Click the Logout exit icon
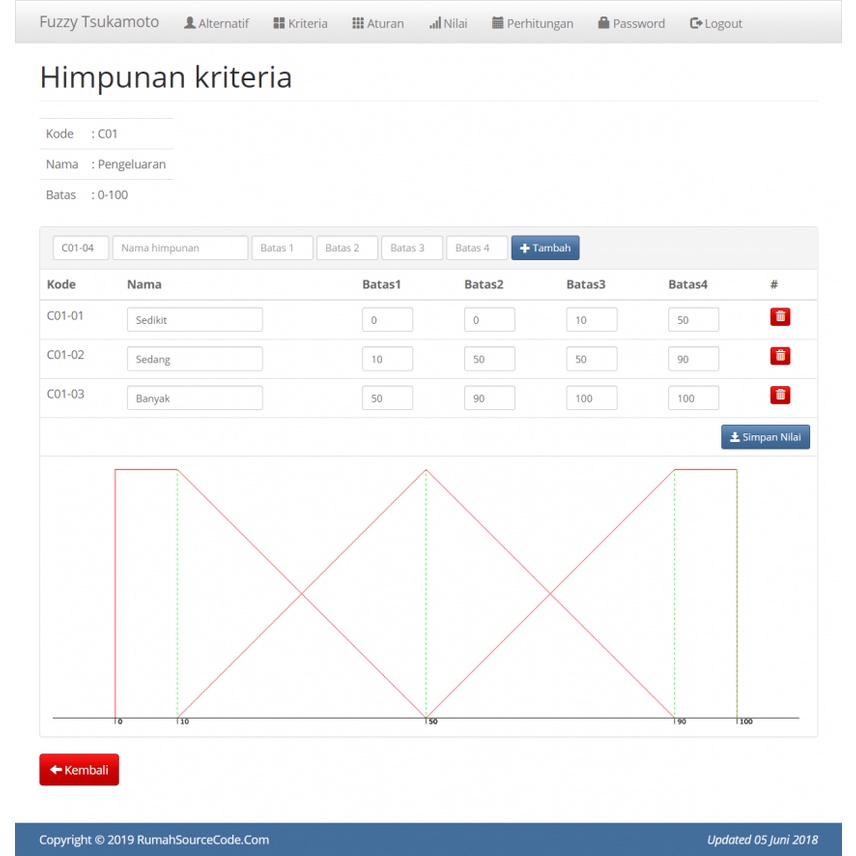This screenshot has width=856, height=856. click(x=694, y=22)
